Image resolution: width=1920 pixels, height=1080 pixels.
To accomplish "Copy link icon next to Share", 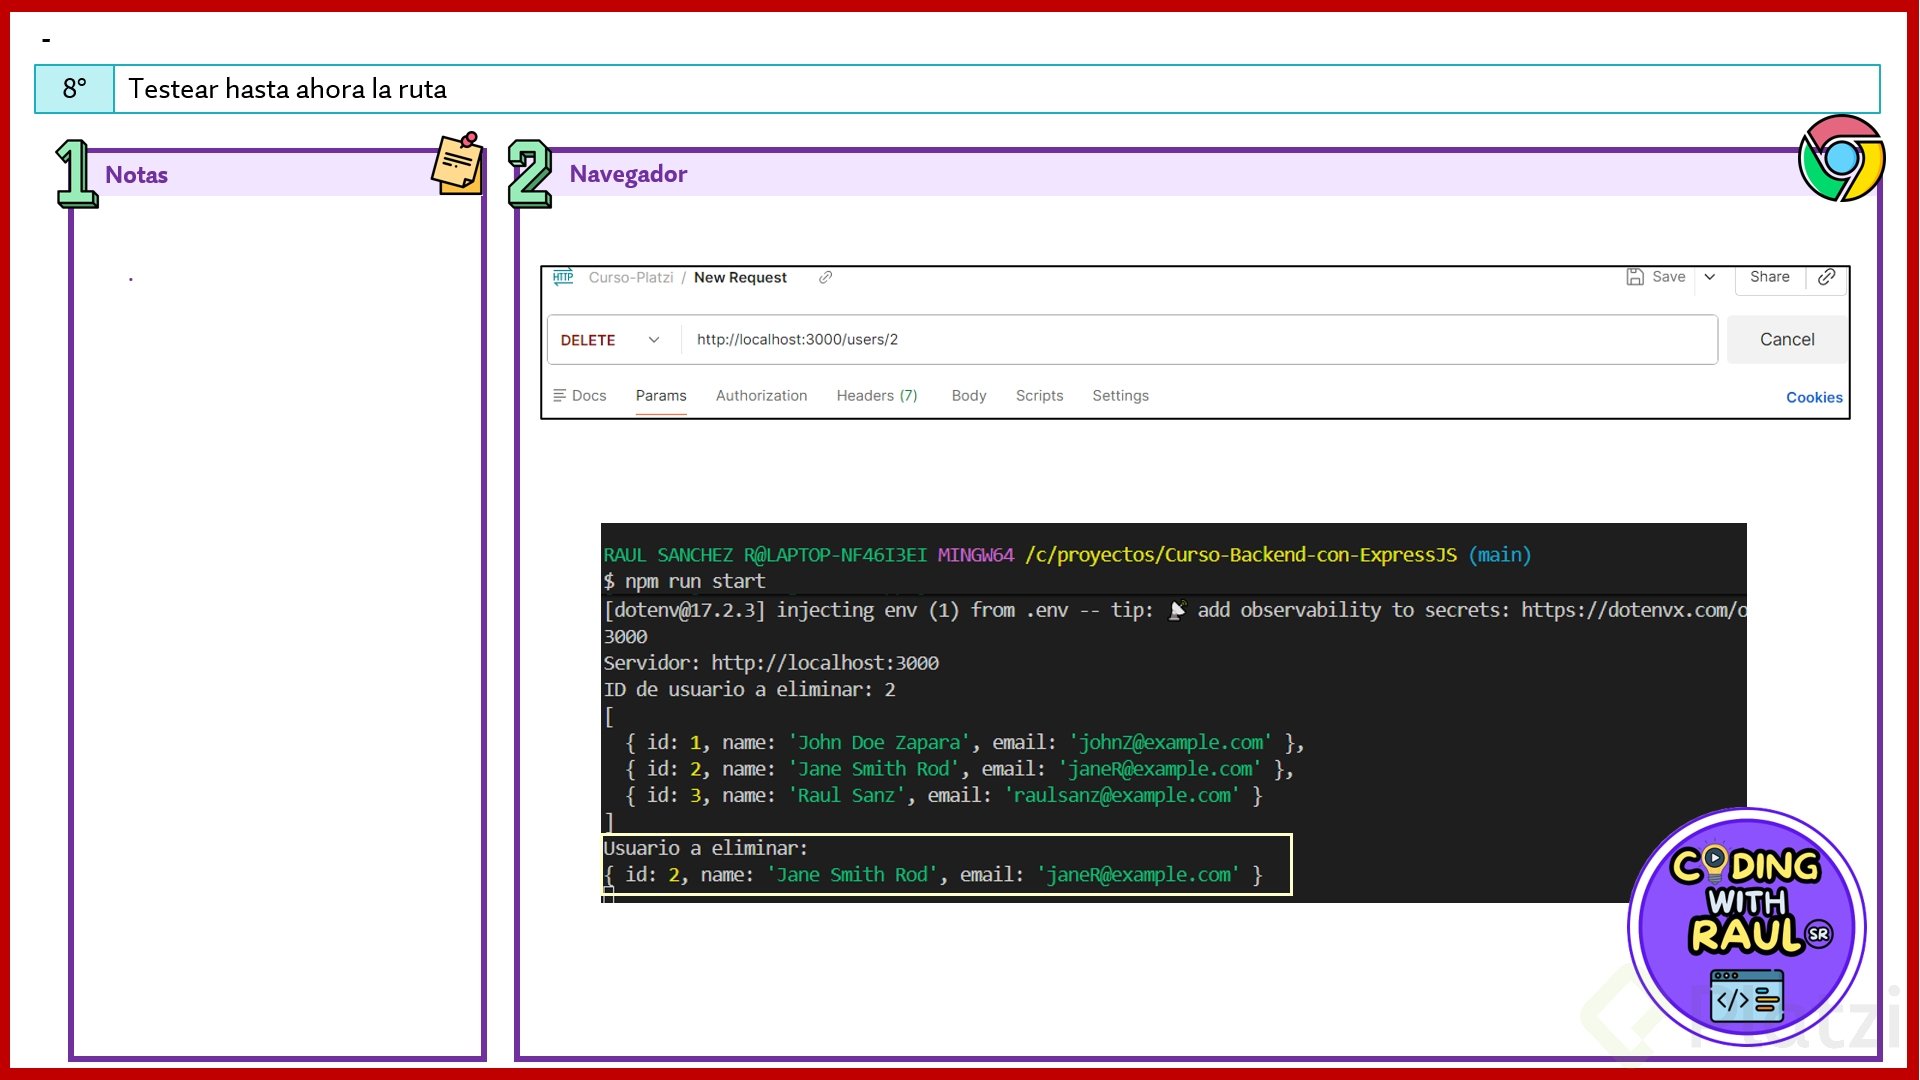I will coord(1826,277).
